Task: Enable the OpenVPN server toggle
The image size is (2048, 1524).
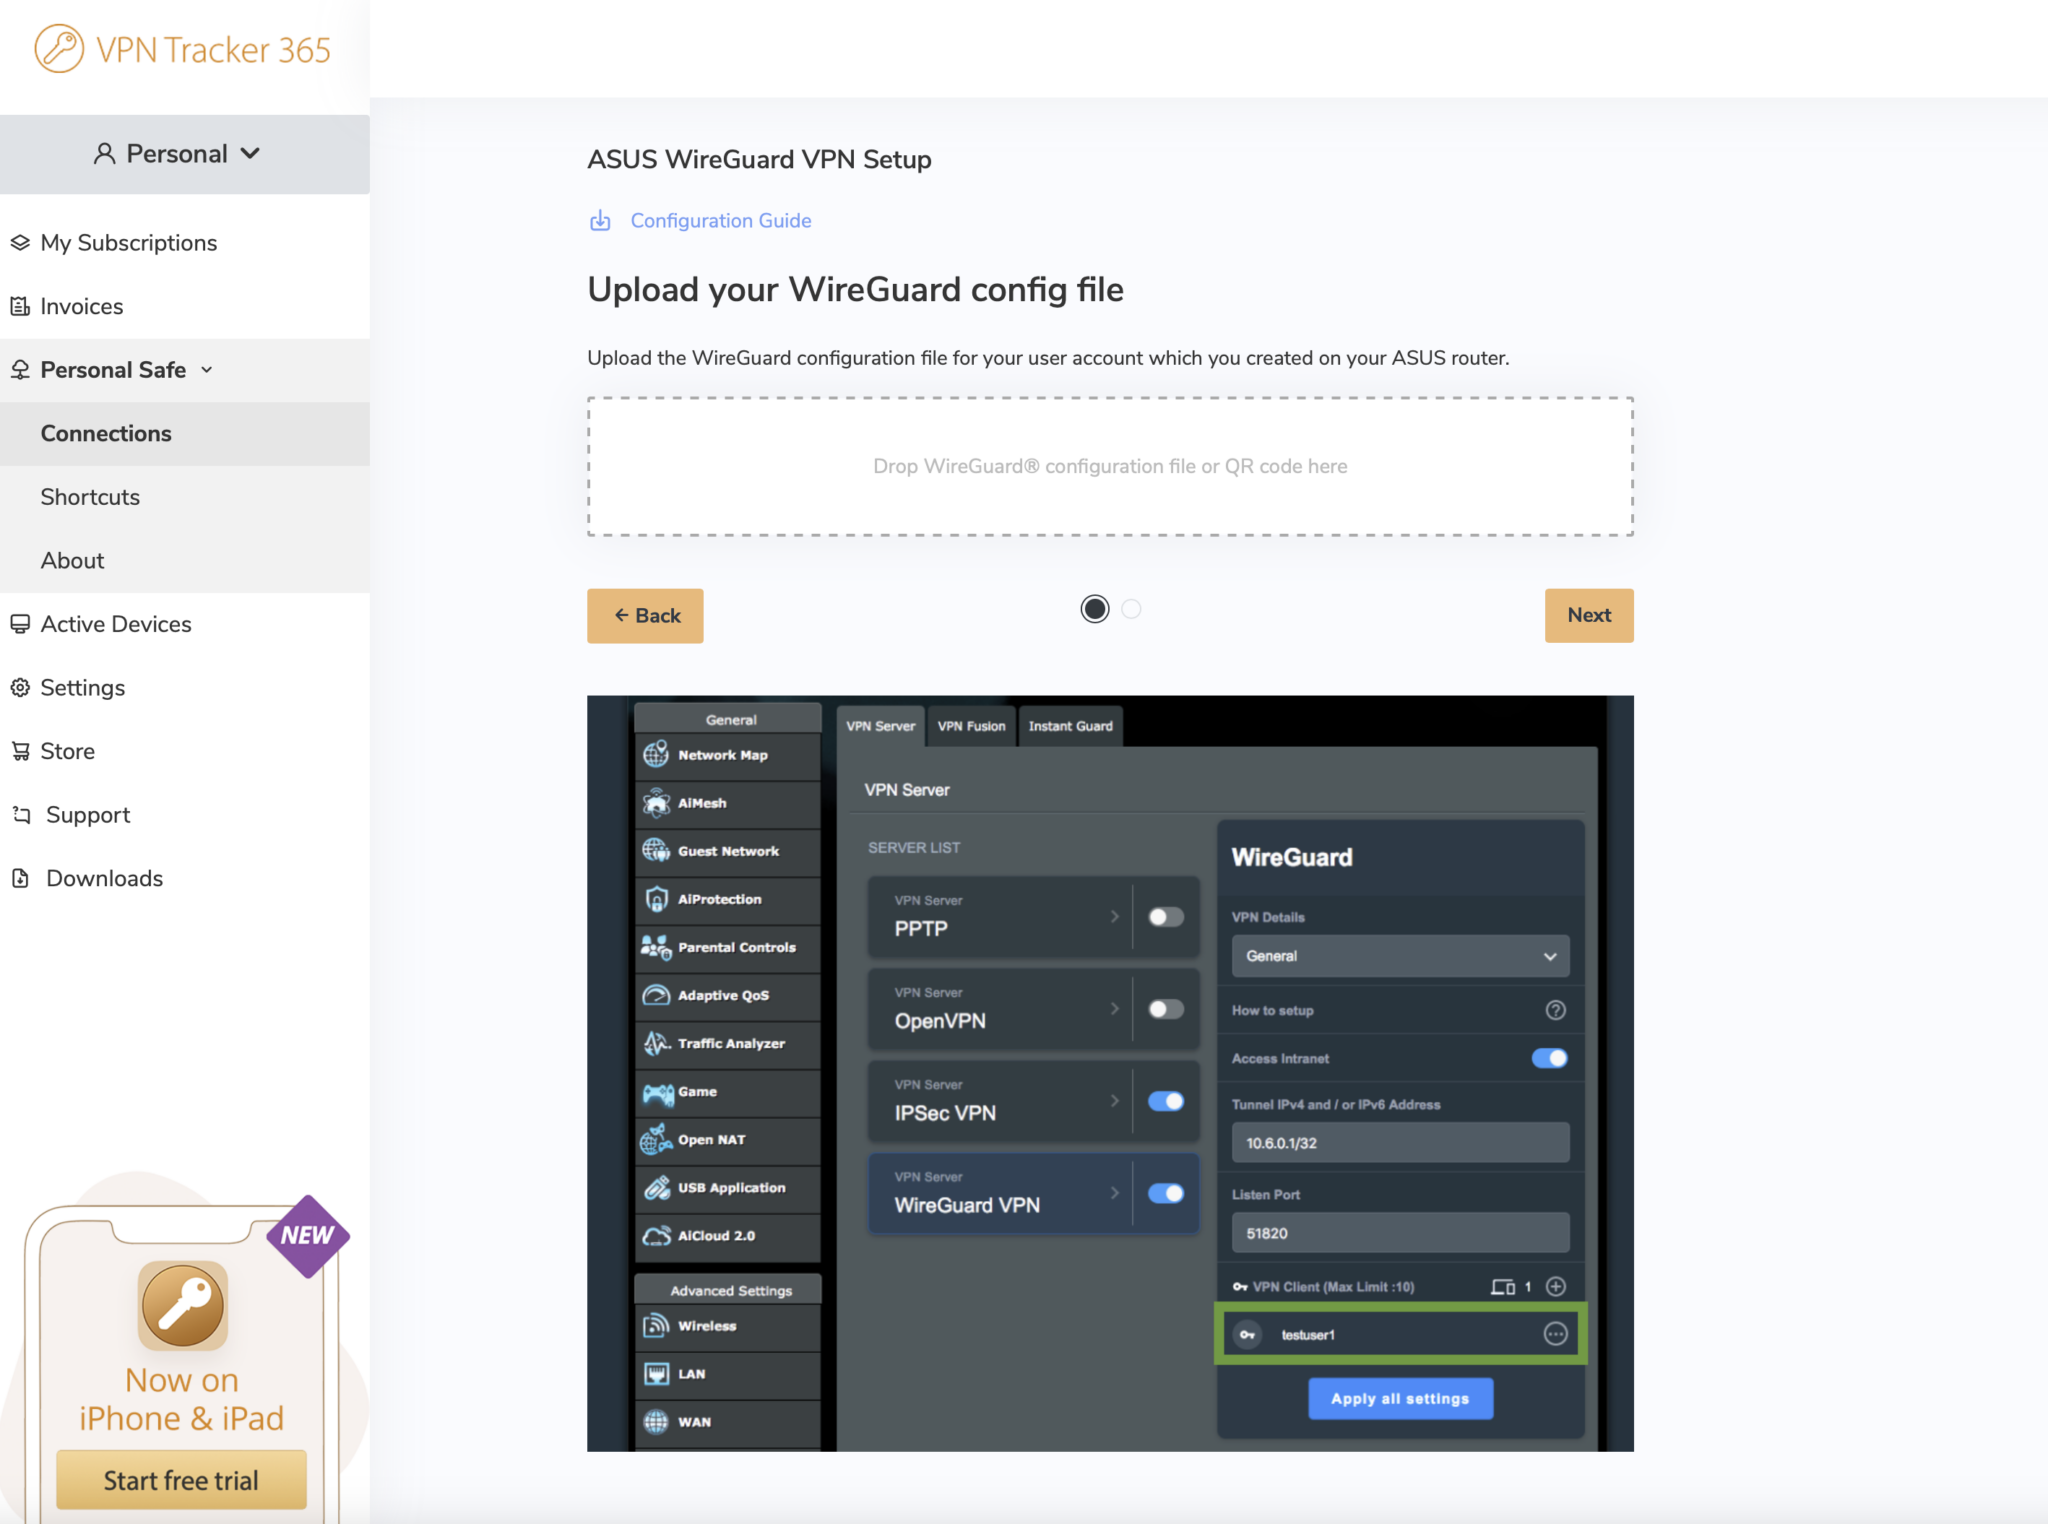Action: click(1164, 1009)
